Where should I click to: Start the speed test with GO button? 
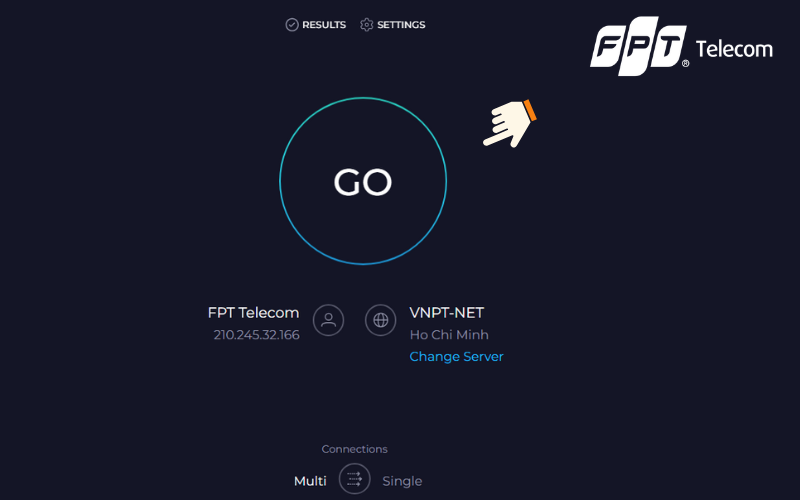point(363,181)
